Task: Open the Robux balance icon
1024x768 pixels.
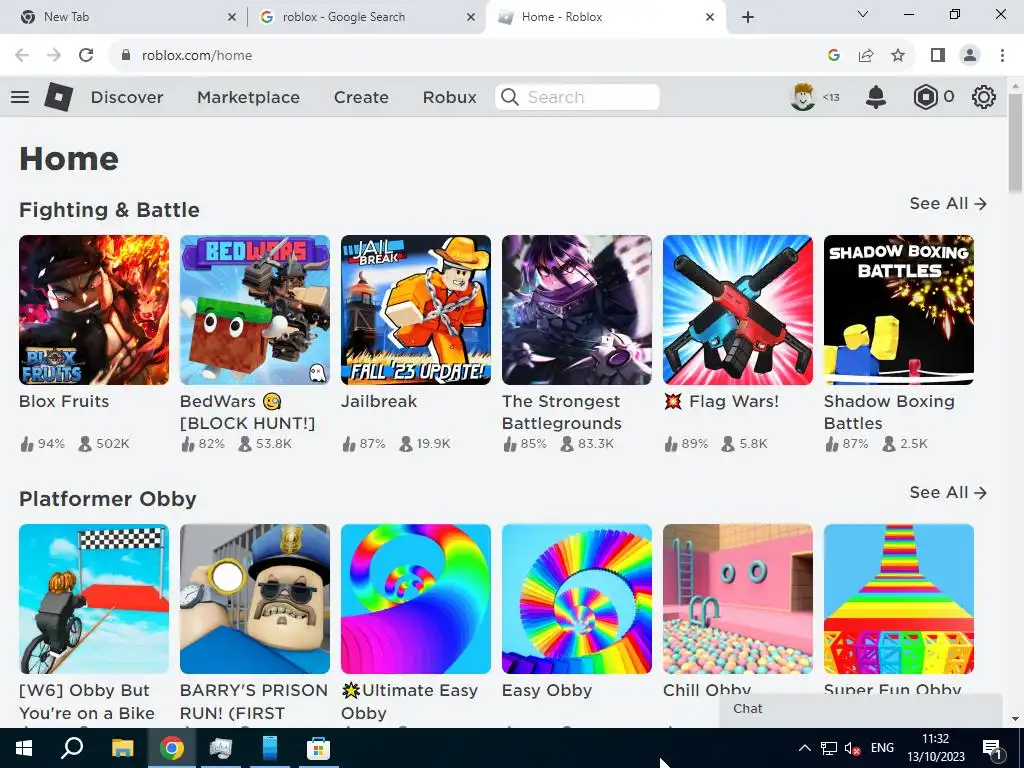Action: (925, 97)
